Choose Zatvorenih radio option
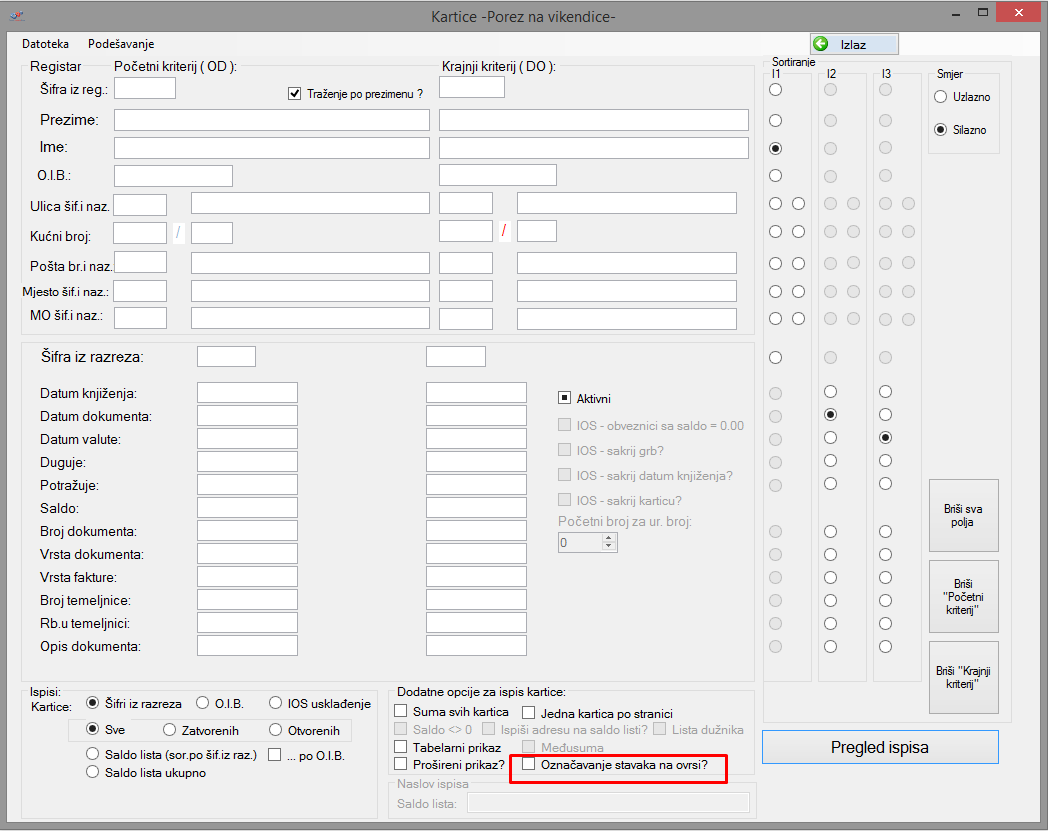This screenshot has height=831, width=1048. 169,730
